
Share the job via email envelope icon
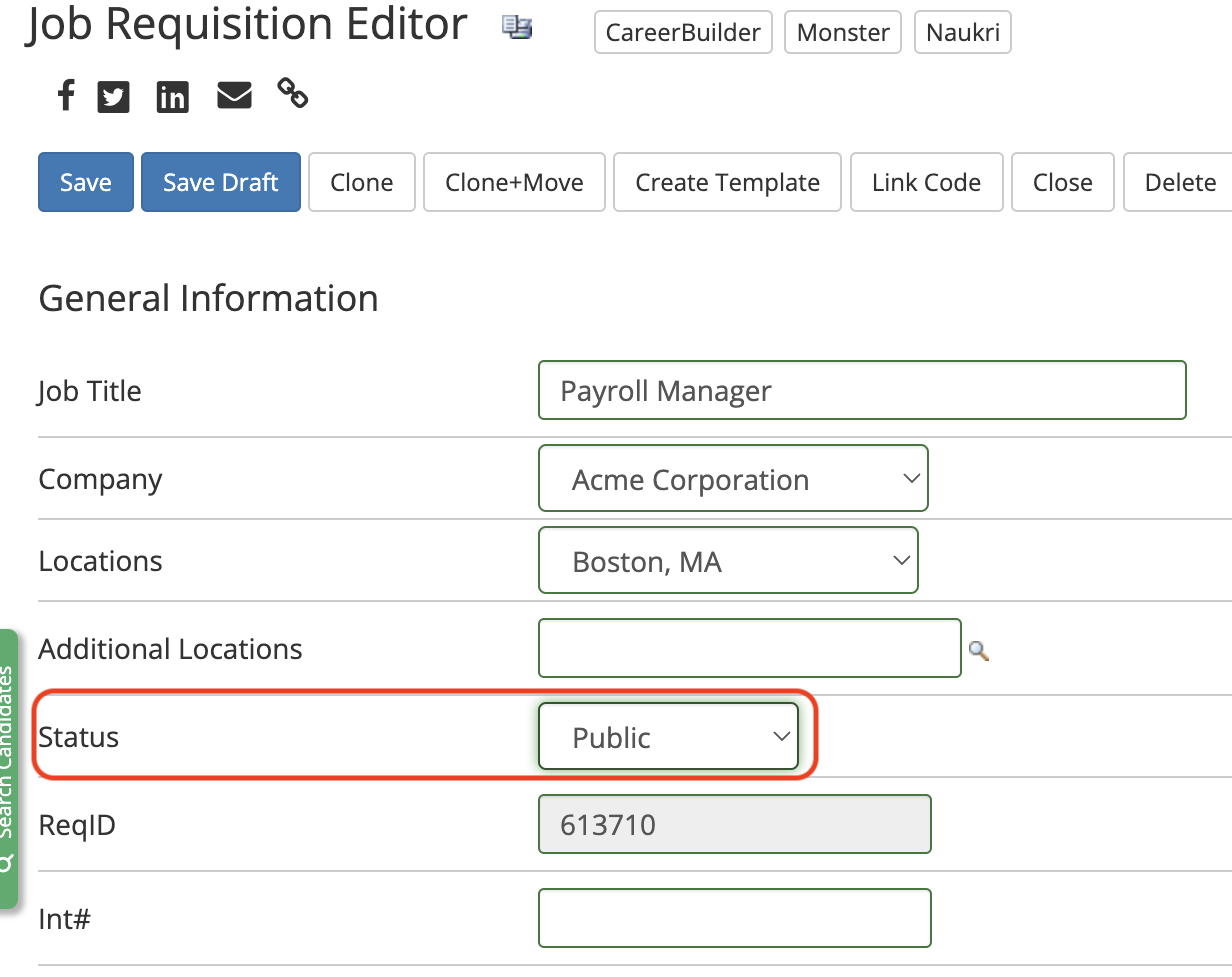click(234, 95)
